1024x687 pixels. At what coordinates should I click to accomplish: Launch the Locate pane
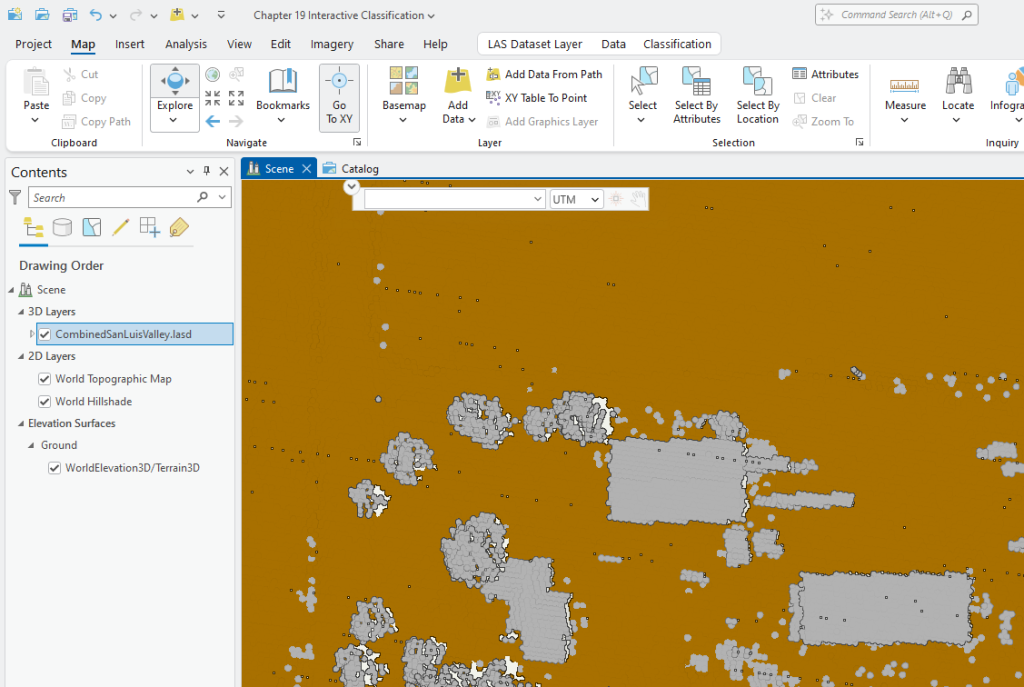tap(958, 90)
